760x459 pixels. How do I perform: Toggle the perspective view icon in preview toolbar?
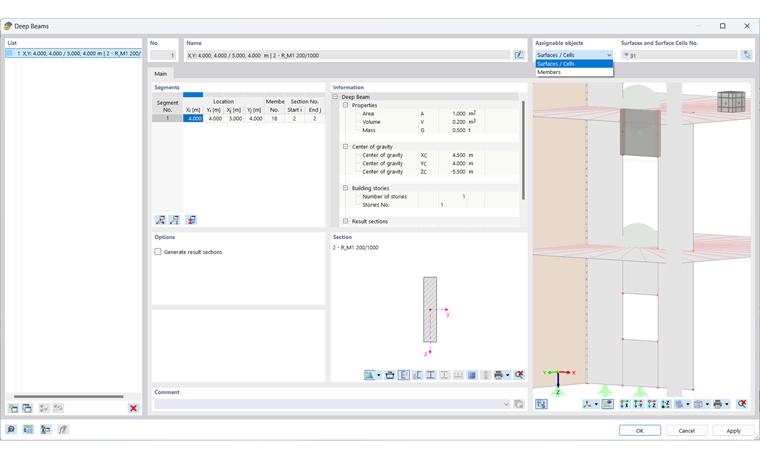click(607, 404)
